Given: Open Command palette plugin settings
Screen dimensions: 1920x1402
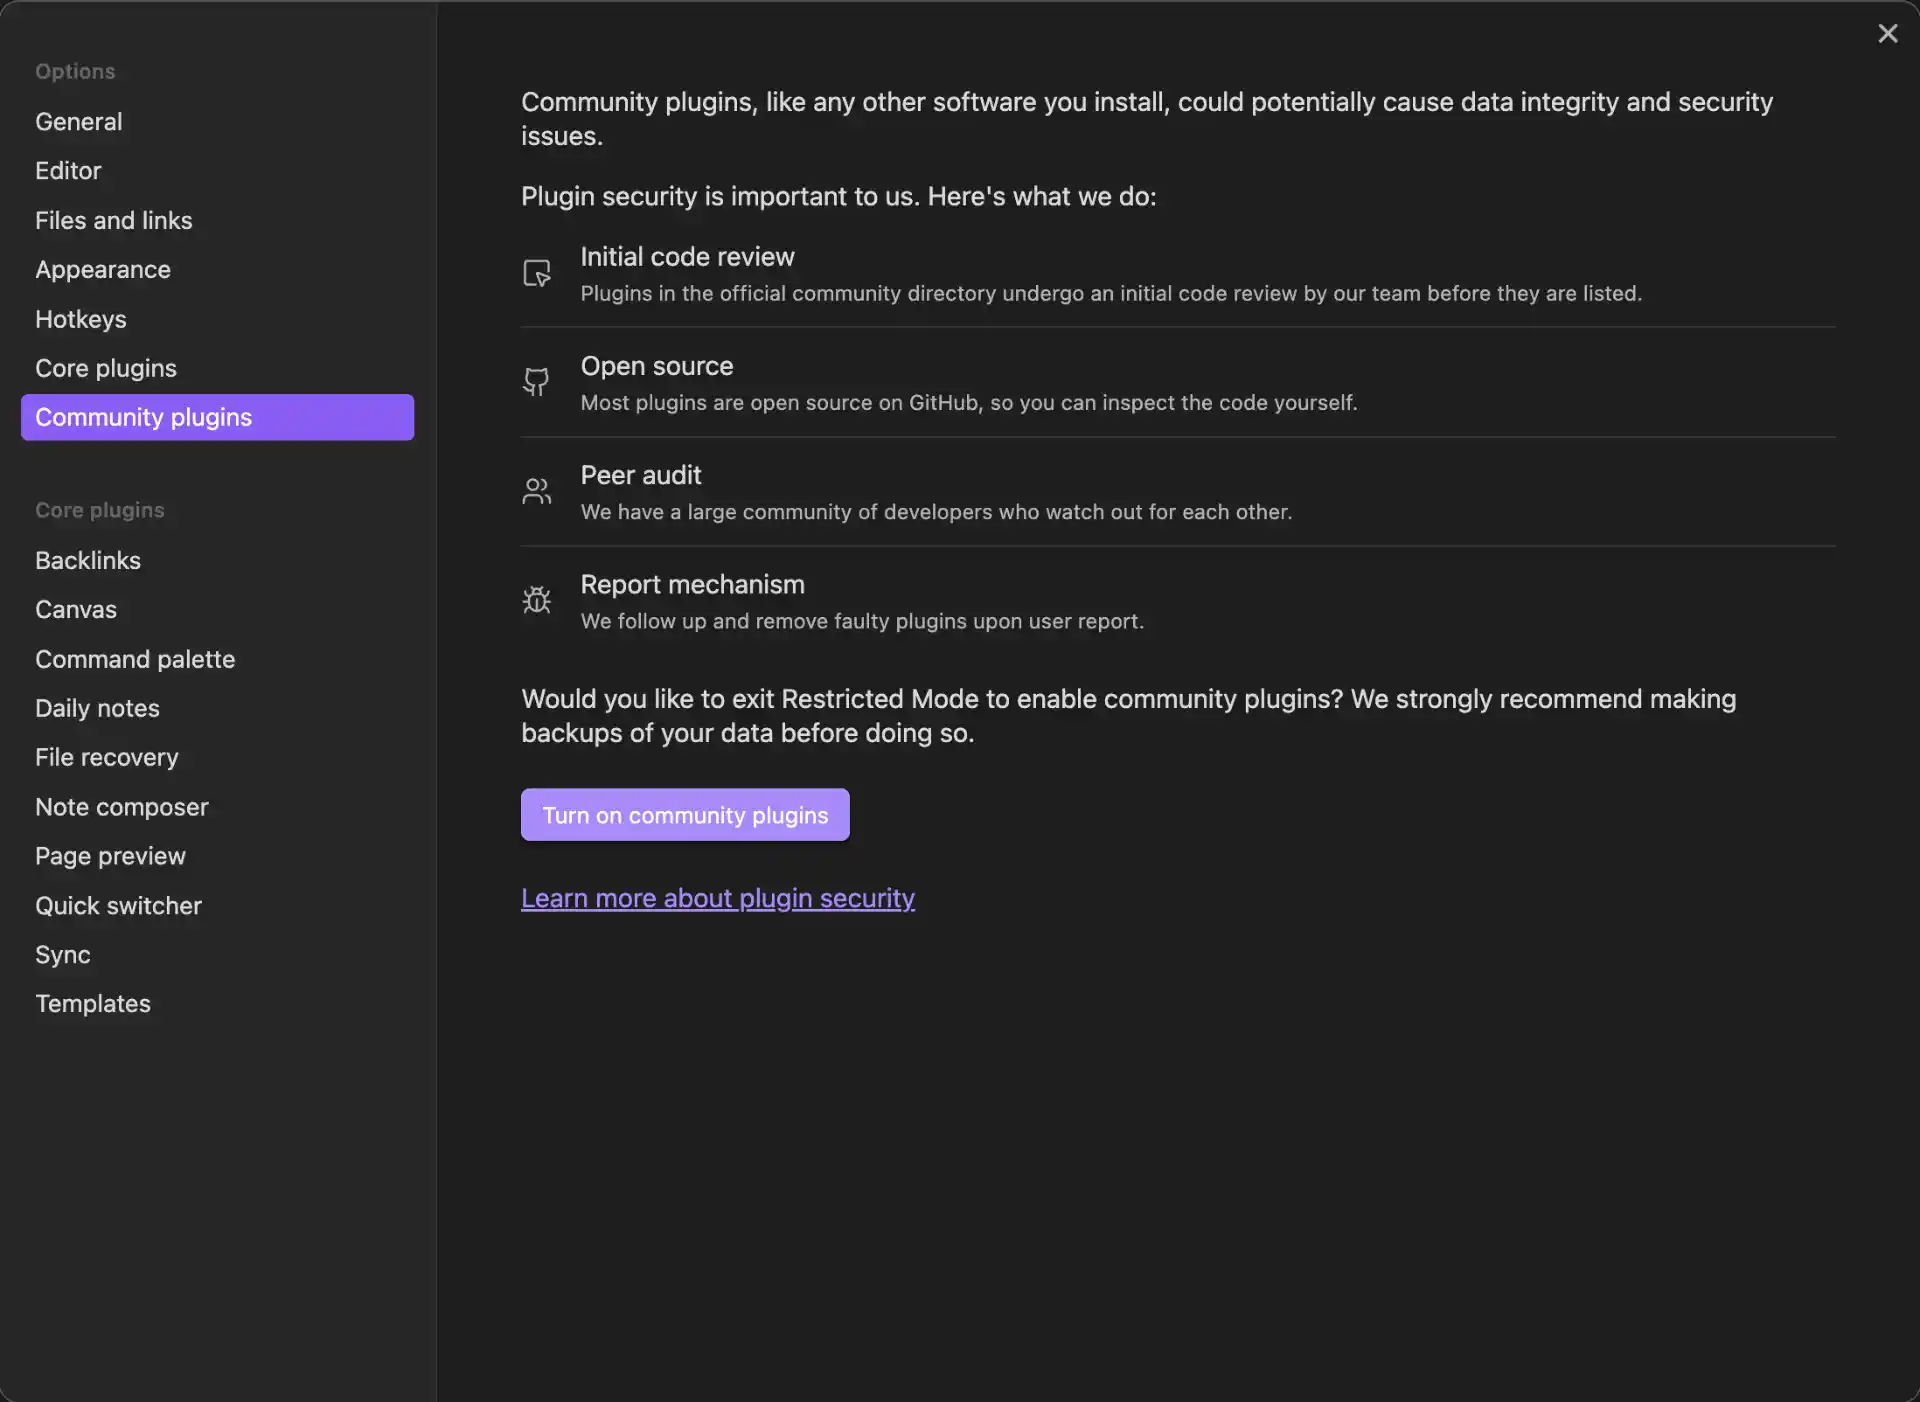Looking at the screenshot, I should [135, 659].
